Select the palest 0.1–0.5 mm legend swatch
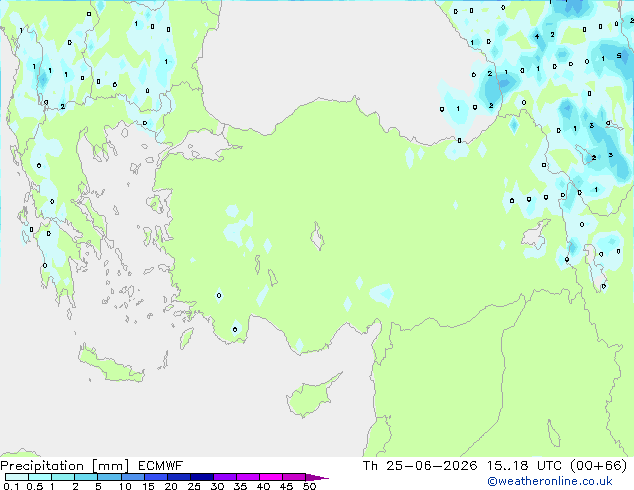The image size is (634, 490). click(x=17, y=477)
